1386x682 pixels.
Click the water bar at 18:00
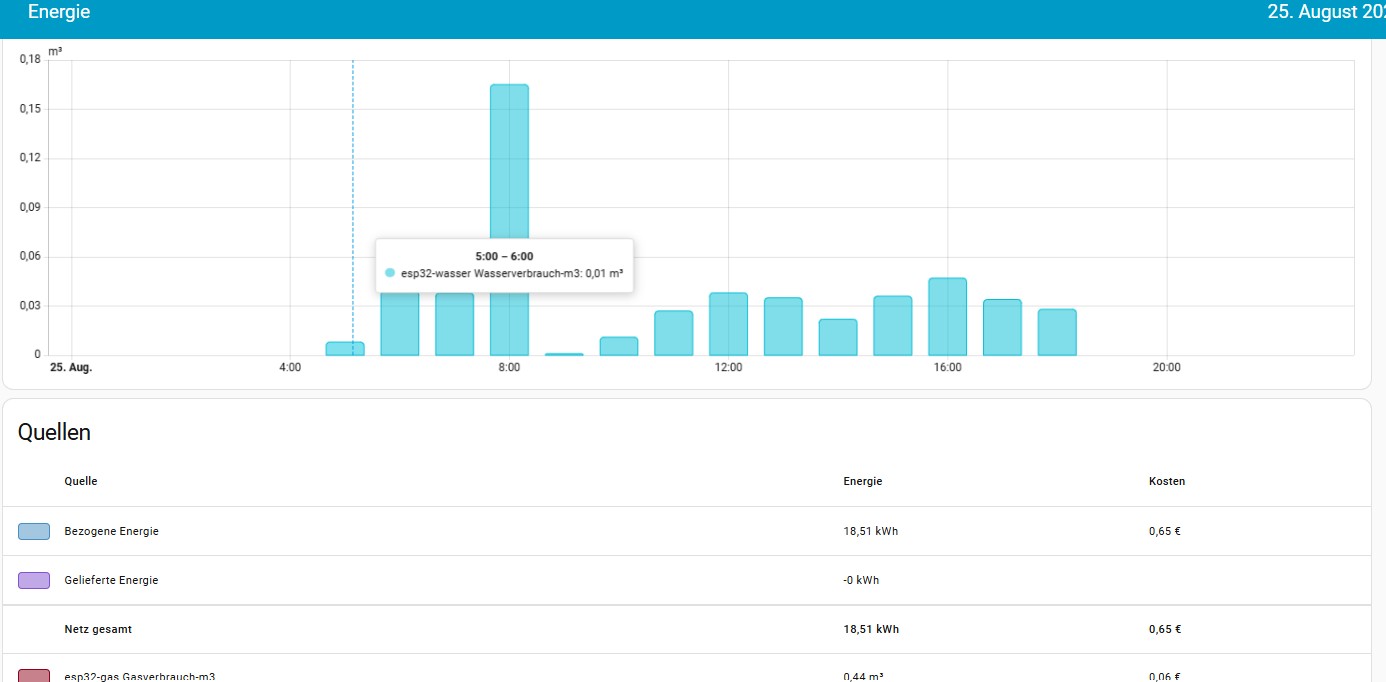pyautogui.click(x=1057, y=332)
